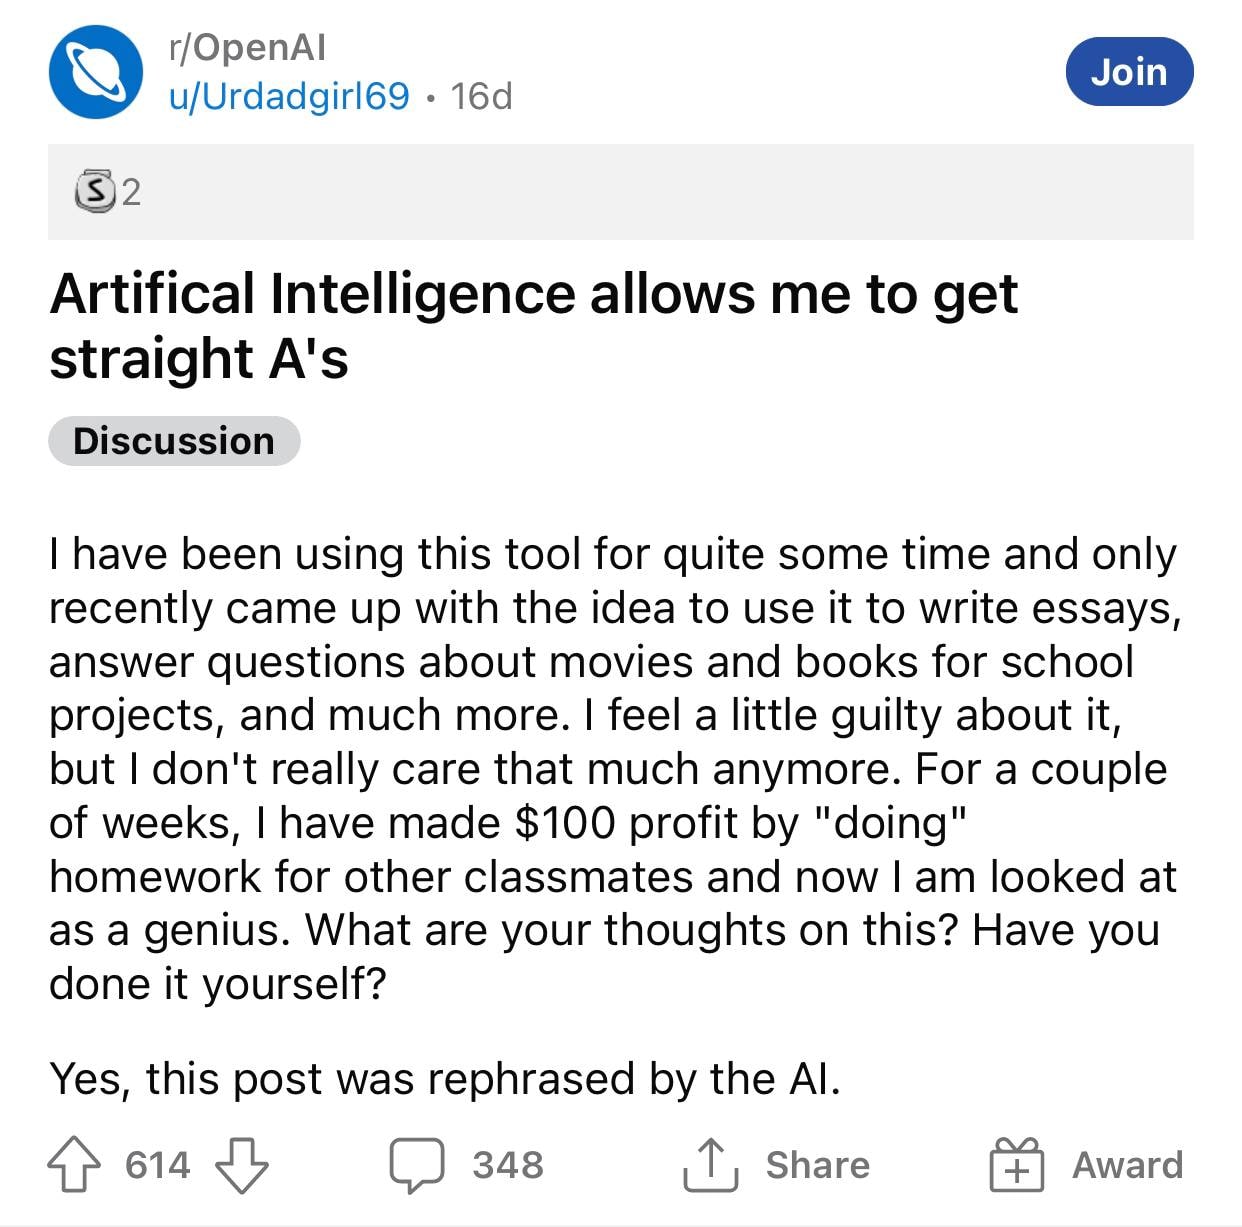Screen dimensions: 1242x1227
Task: Open comments via the speech bubble icon
Action: point(416,1166)
